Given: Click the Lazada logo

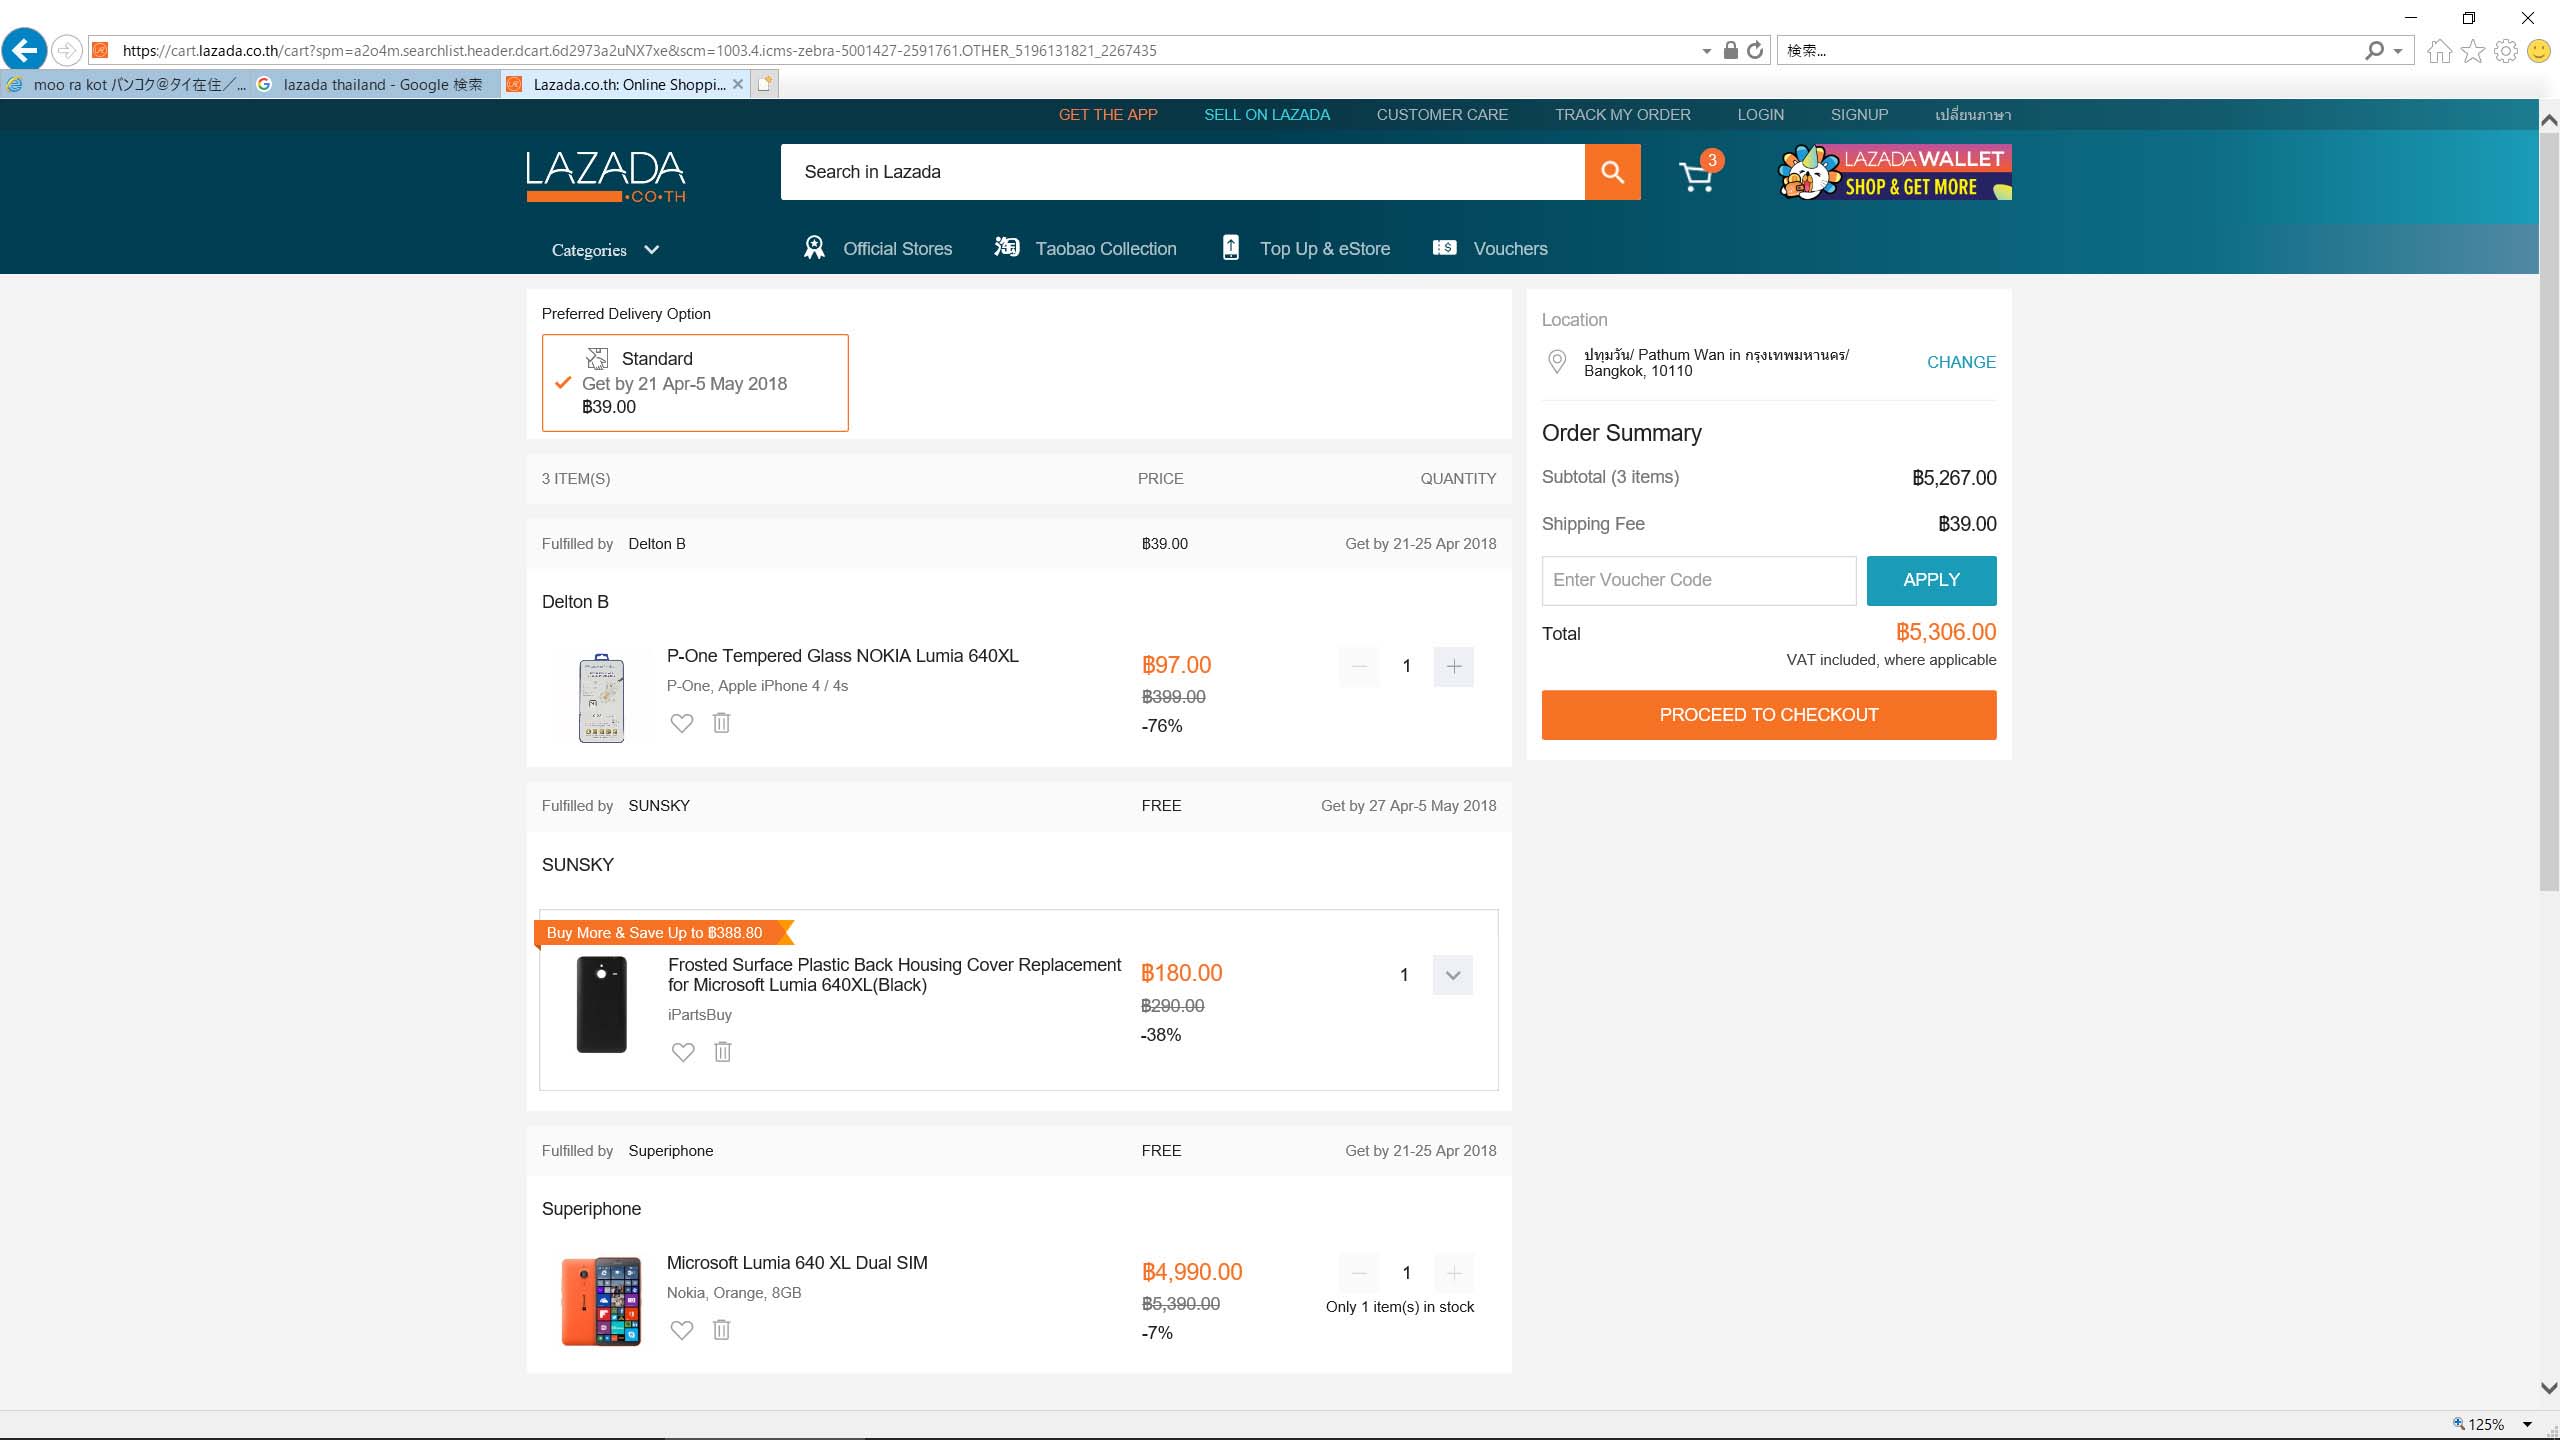Looking at the screenshot, I should [606, 176].
